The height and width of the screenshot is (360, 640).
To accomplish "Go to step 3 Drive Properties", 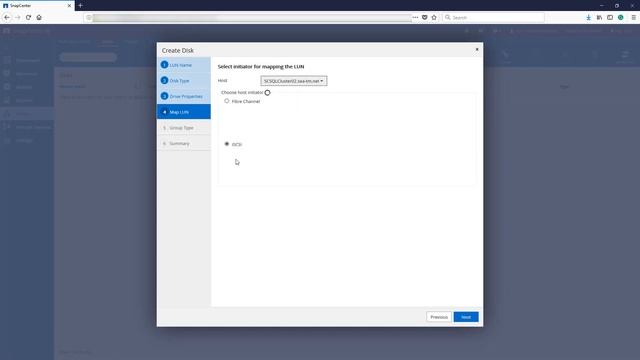I will click(184, 96).
